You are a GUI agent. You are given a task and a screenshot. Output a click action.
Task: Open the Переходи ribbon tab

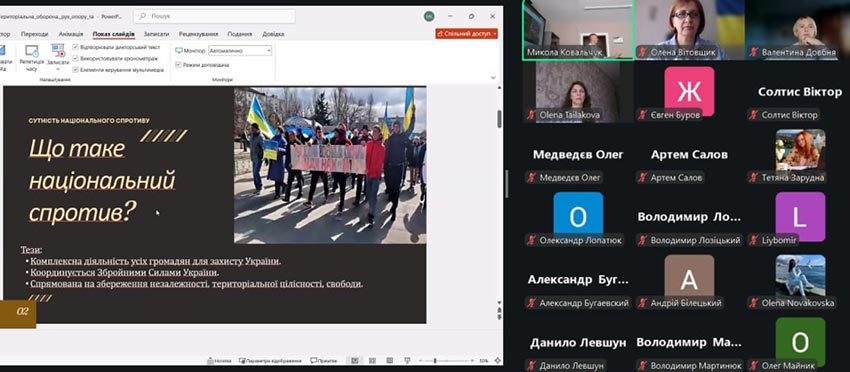pos(34,34)
